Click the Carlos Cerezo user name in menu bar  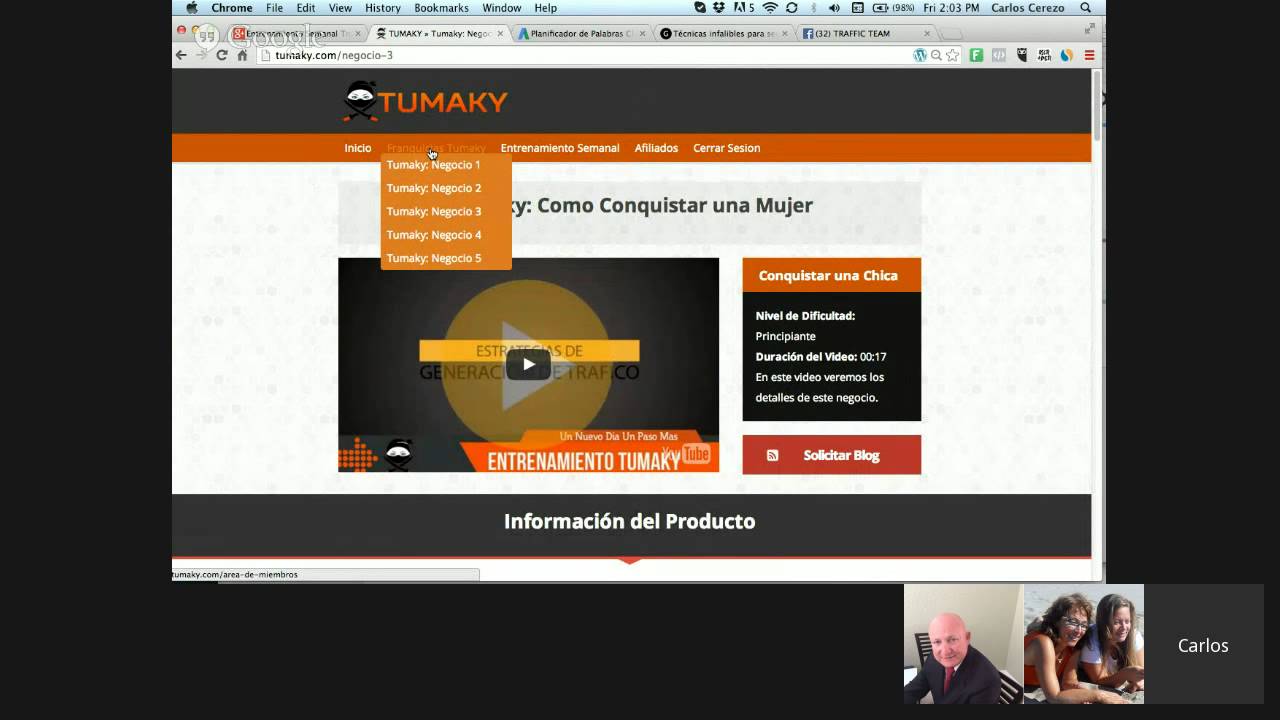[1027, 7]
